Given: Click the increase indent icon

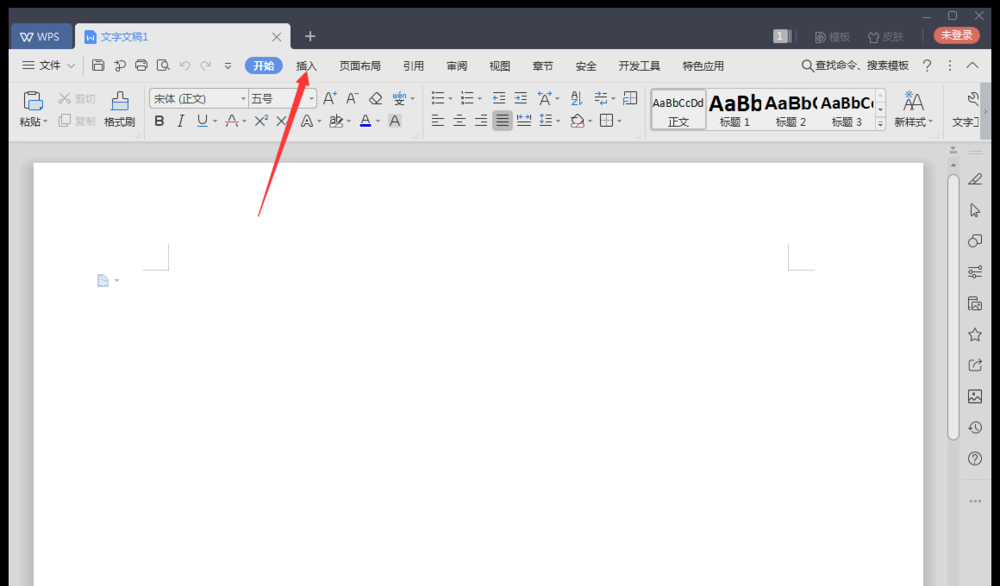Looking at the screenshot, I should (521, 98).
